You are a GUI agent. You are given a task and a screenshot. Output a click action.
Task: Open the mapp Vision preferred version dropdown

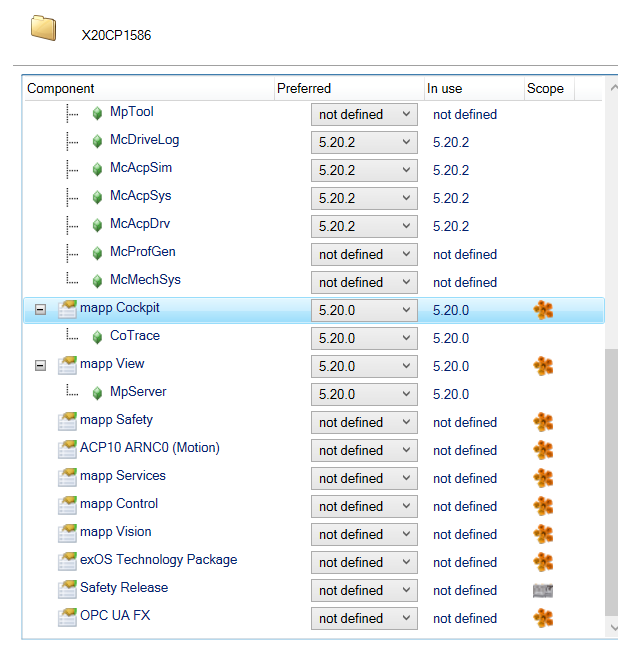click(x=364, y=534)
